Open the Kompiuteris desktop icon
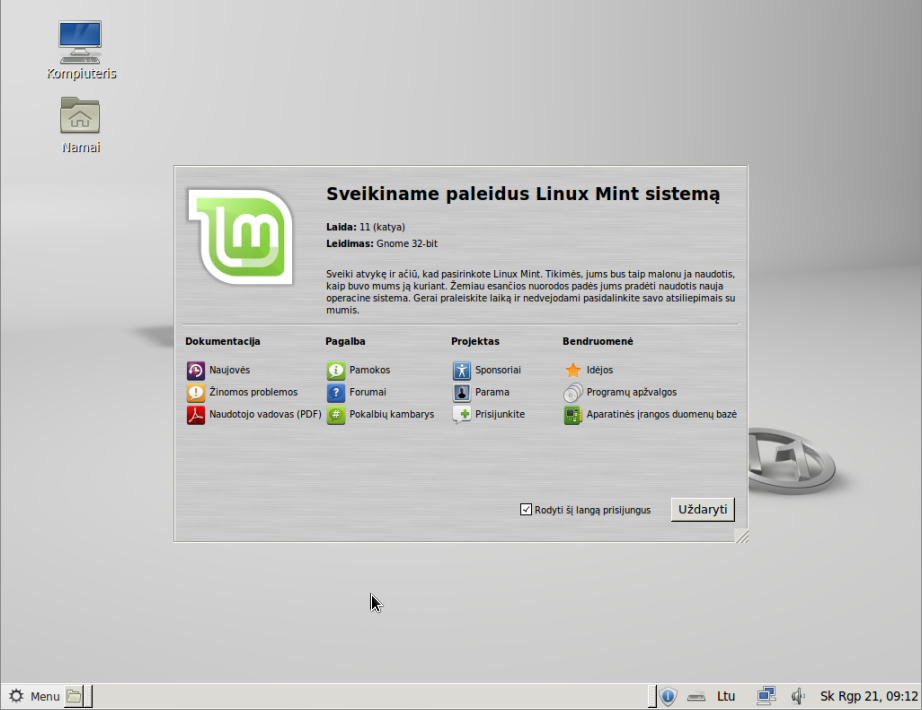Screen dimensions: 922x710 [81, 49]
